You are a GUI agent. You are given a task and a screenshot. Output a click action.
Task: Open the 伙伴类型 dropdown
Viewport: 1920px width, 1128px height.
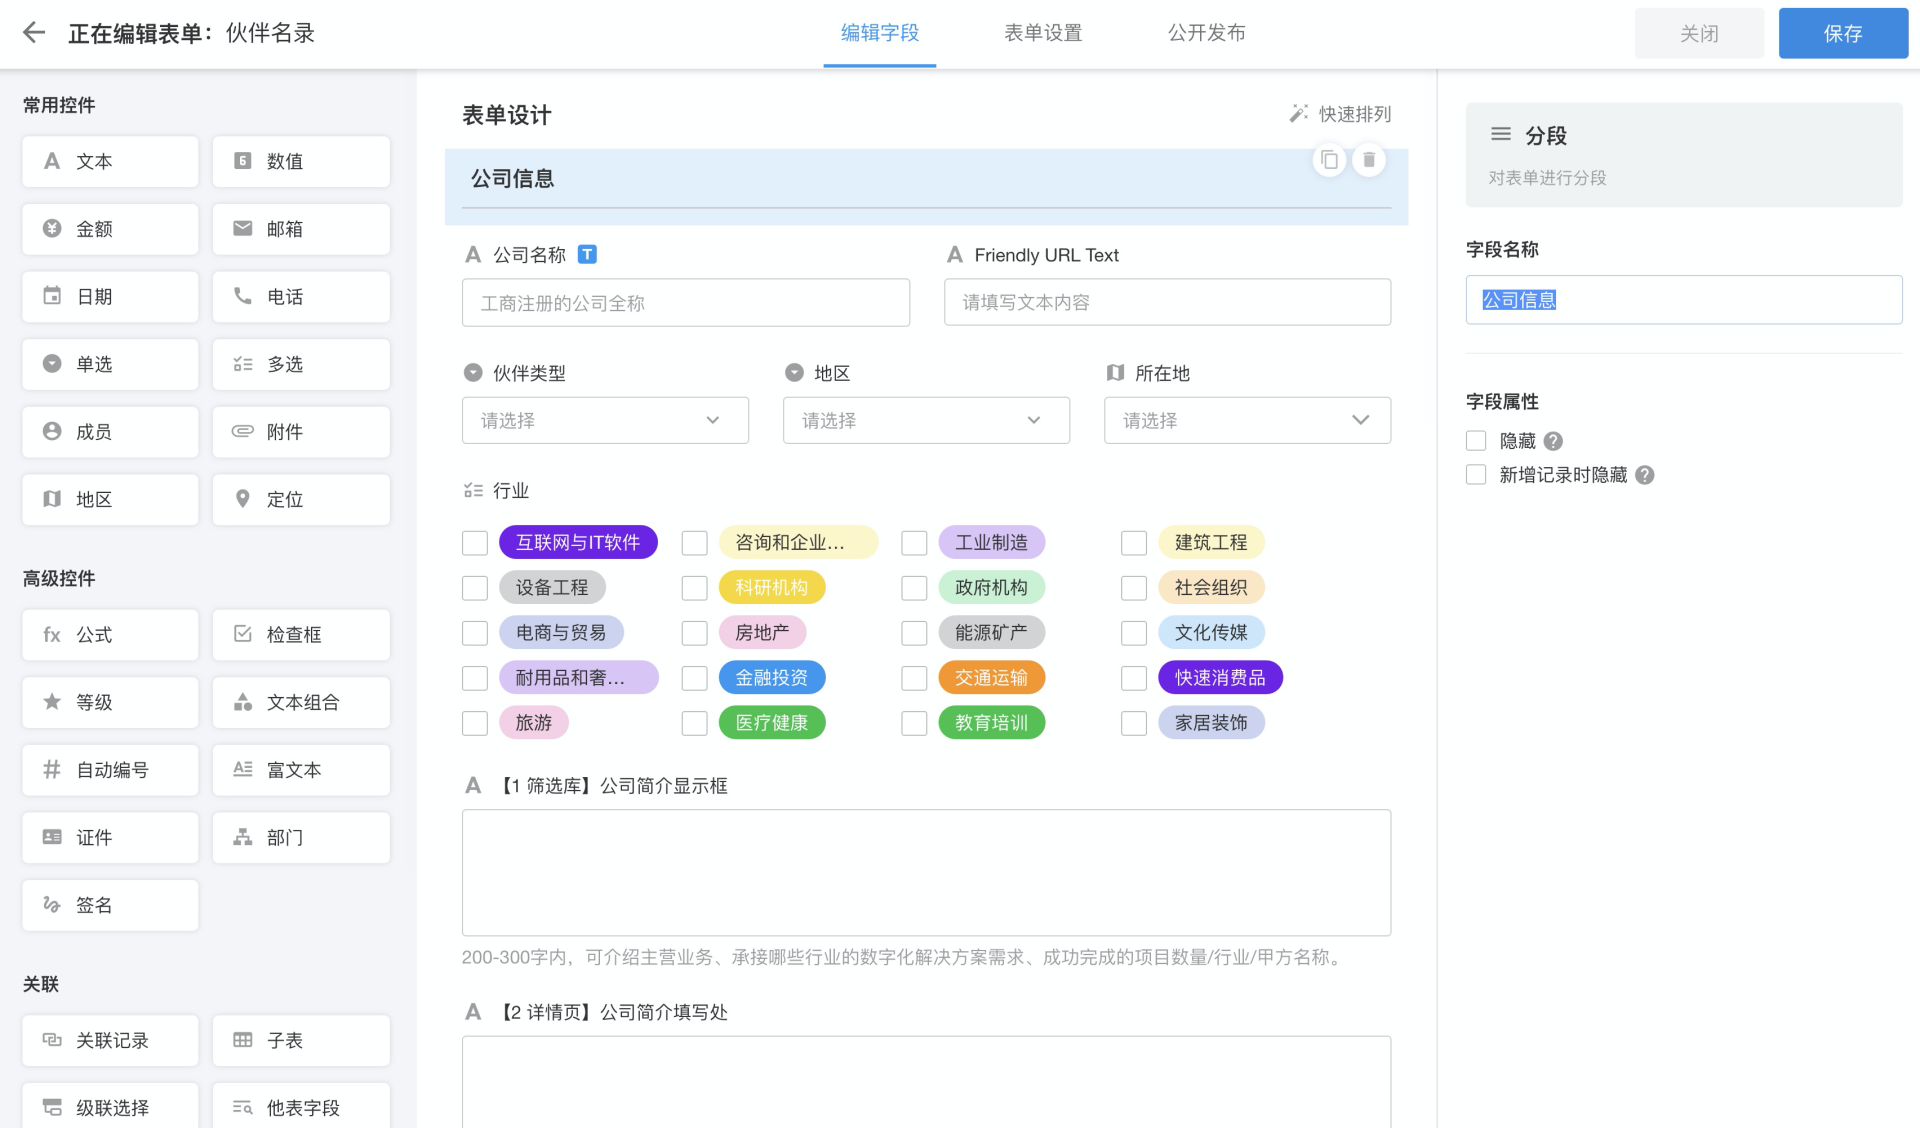pos(605,420)
